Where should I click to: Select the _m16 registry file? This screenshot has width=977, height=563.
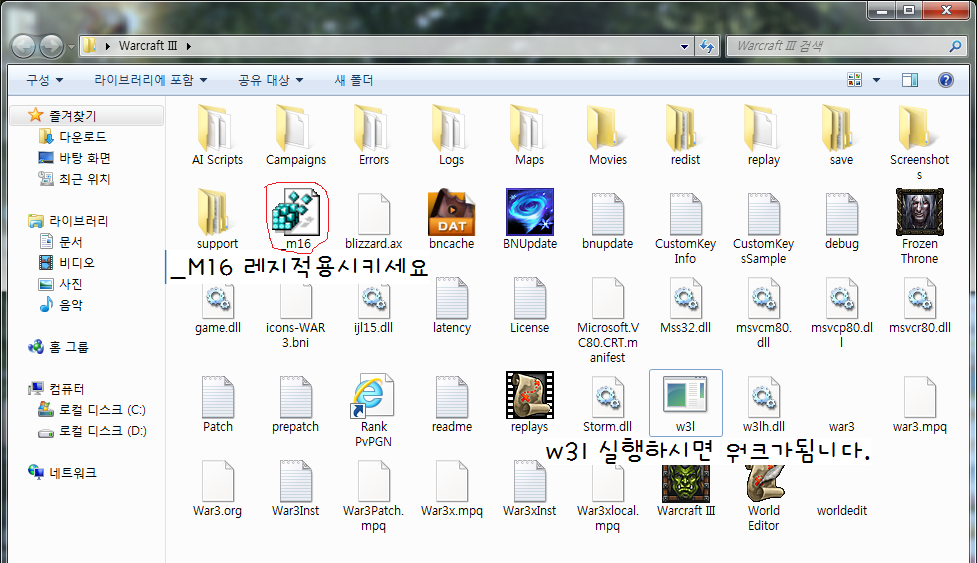(296, 213)
